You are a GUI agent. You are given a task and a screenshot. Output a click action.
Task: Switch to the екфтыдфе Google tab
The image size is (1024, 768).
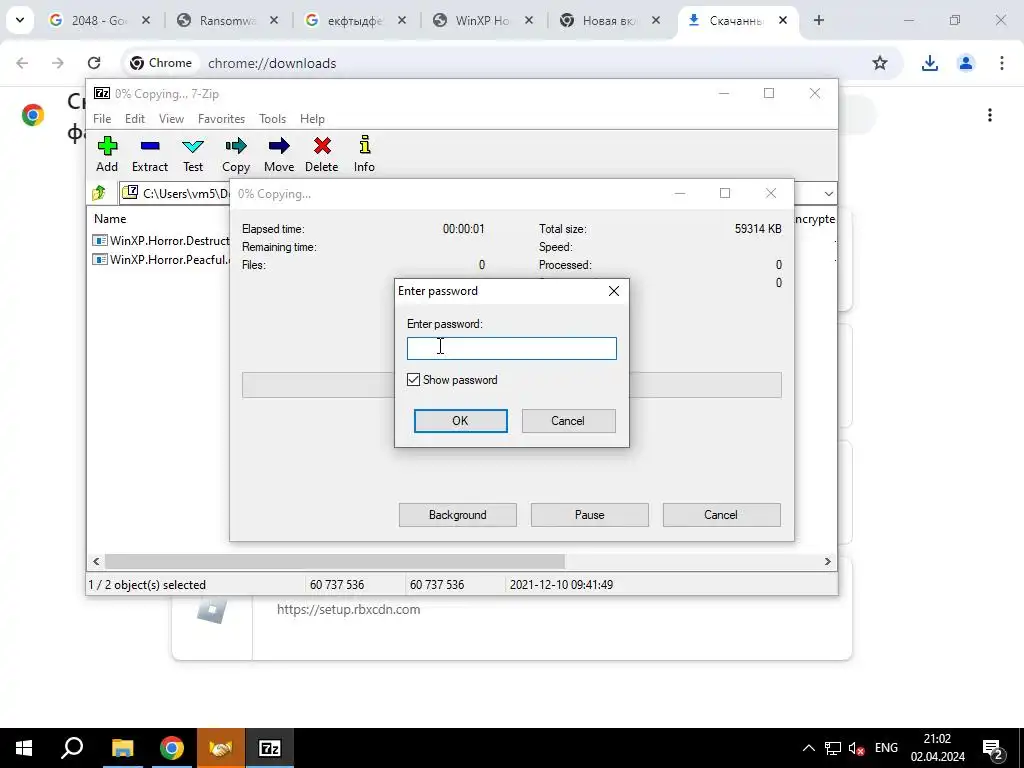[x=354, y=20]
